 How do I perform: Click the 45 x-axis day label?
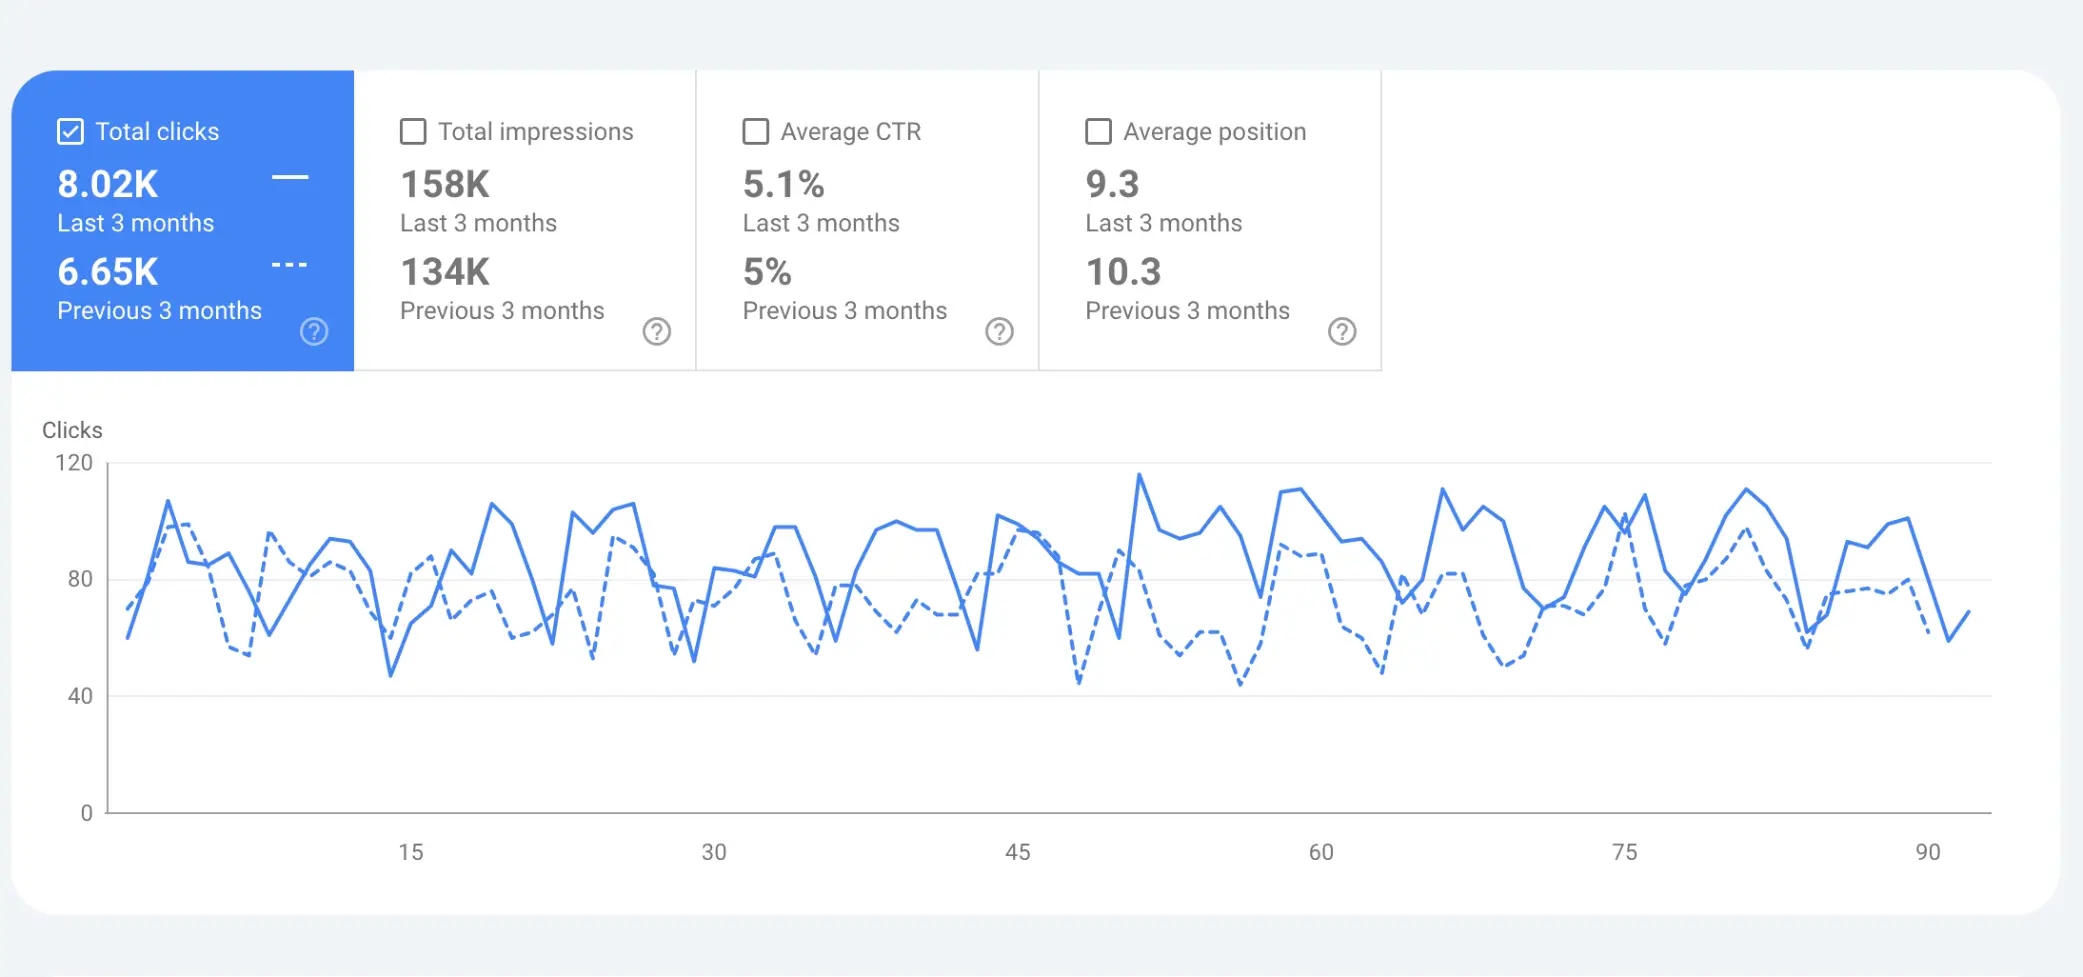1018,852
